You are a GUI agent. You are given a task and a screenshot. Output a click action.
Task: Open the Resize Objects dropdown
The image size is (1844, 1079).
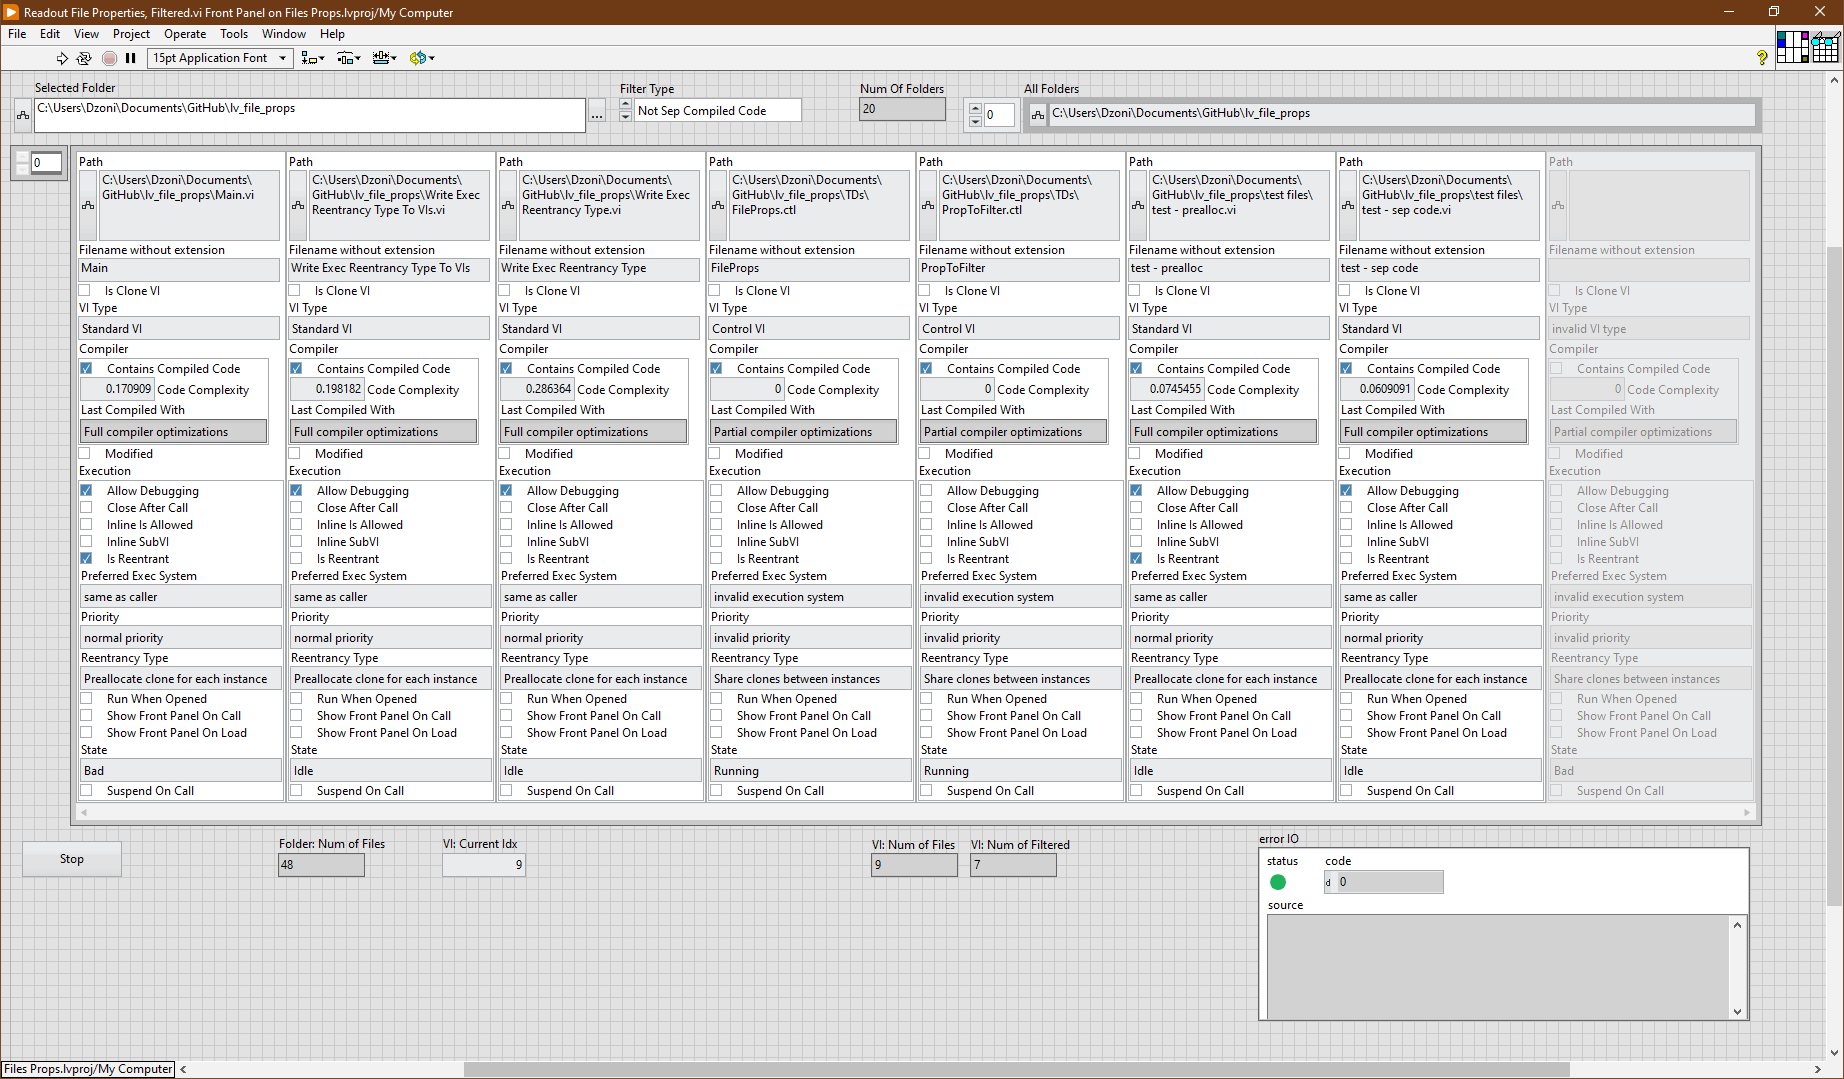(x=385, y=58)
